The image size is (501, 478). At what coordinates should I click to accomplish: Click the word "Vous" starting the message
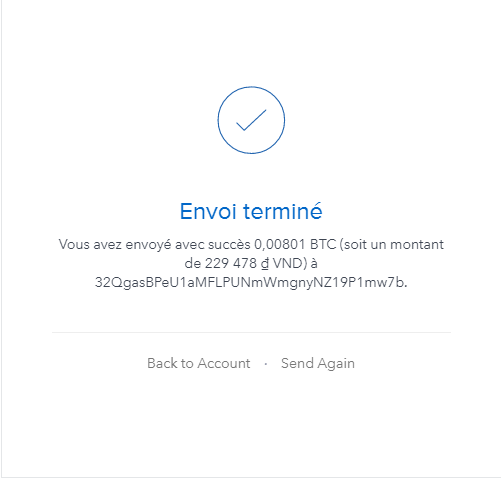point(74,245)
